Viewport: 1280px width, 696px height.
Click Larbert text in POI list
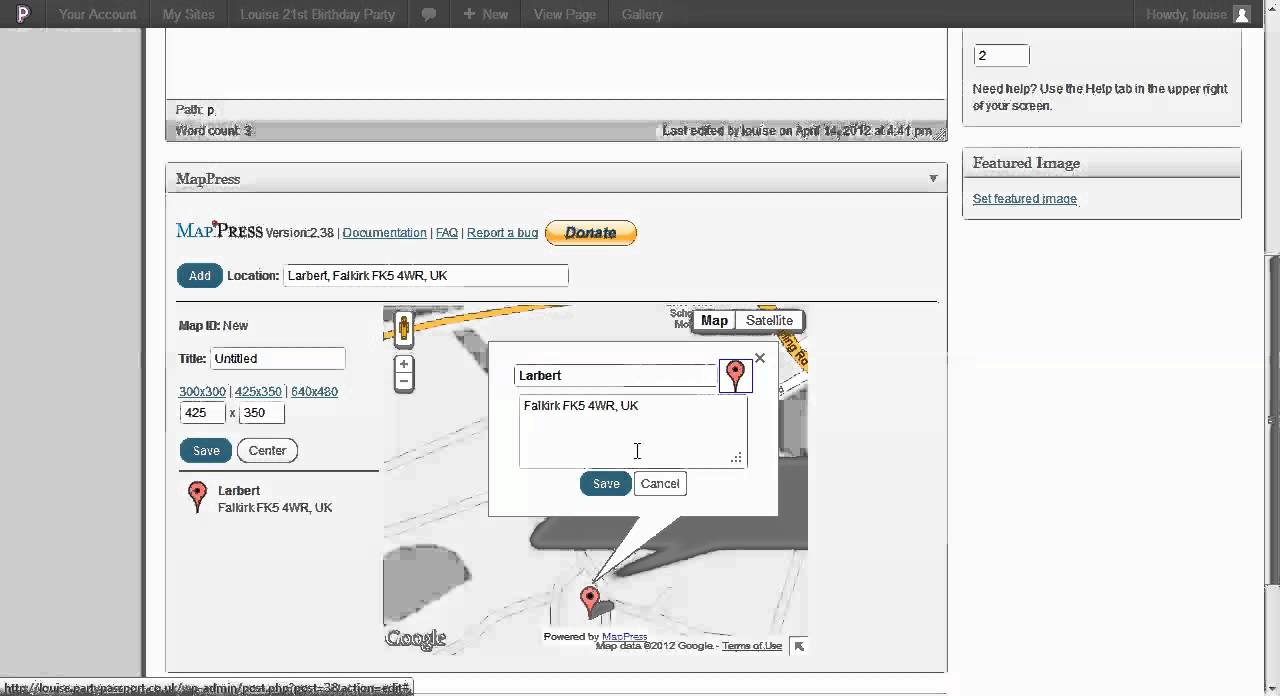point(239,491)
